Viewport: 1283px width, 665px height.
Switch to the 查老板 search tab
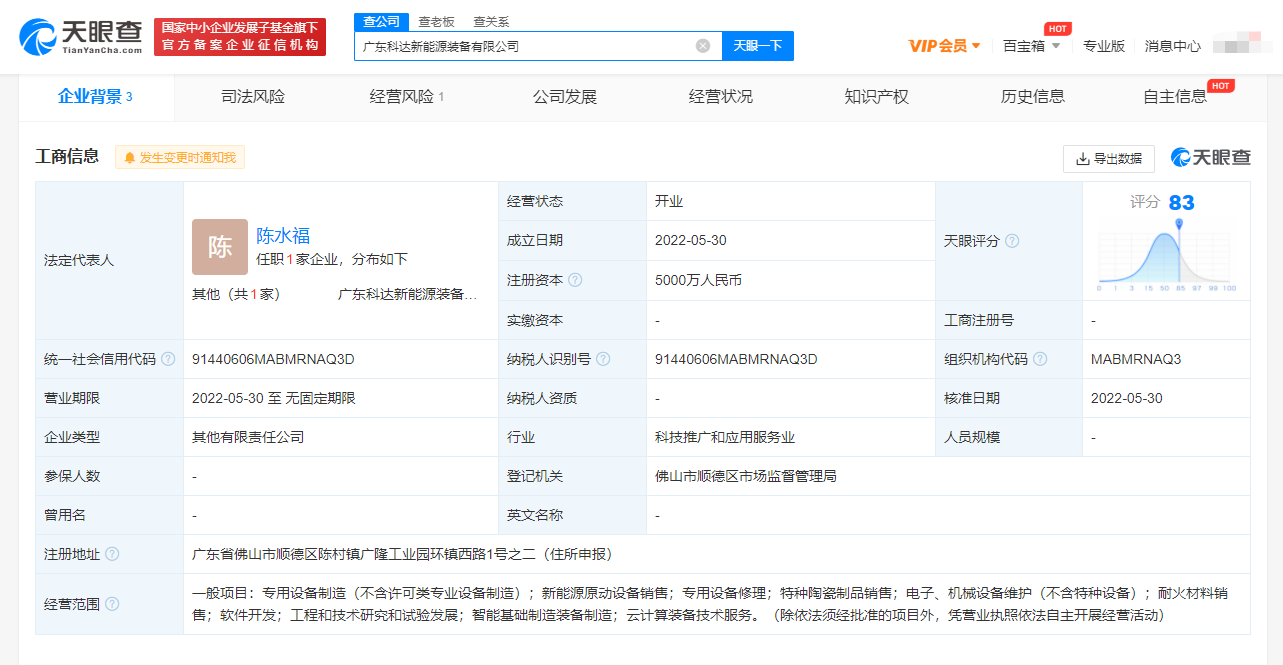[436, 21]
